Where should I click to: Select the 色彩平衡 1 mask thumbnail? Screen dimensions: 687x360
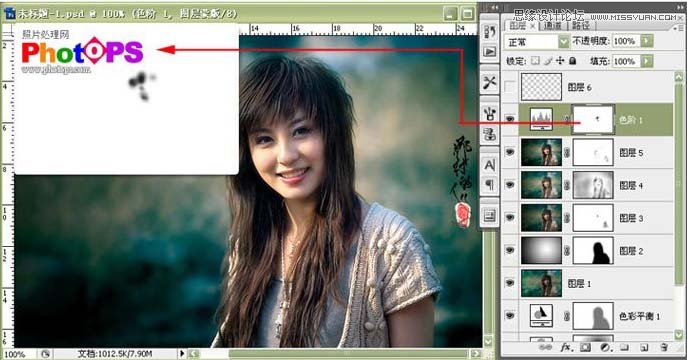[593, 316]
